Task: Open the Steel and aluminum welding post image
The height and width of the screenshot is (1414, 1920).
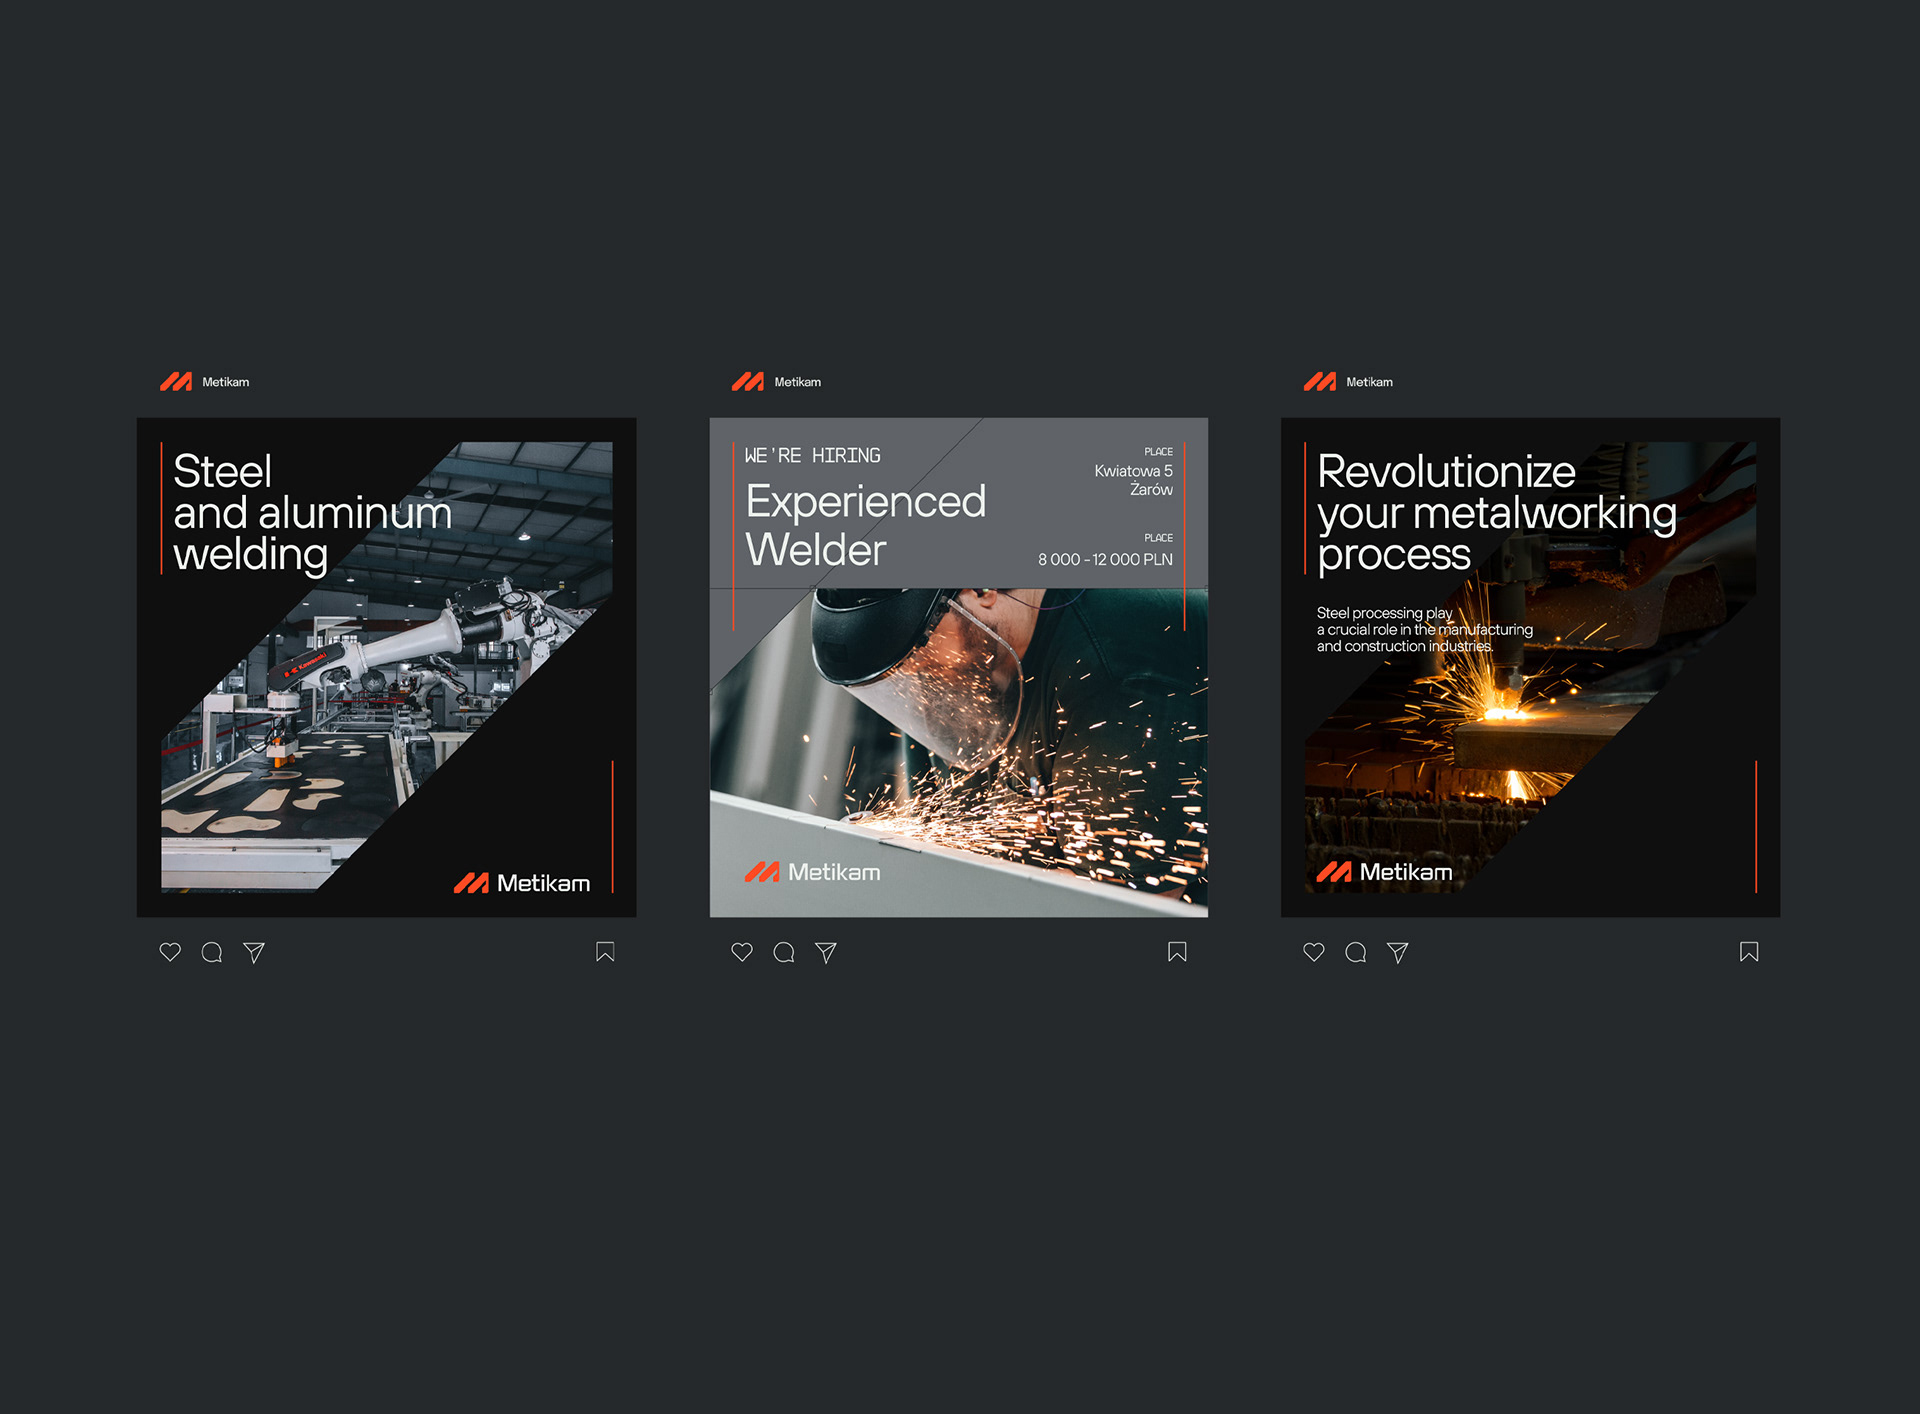Action: pyautogui.click(x=387, y=667)
